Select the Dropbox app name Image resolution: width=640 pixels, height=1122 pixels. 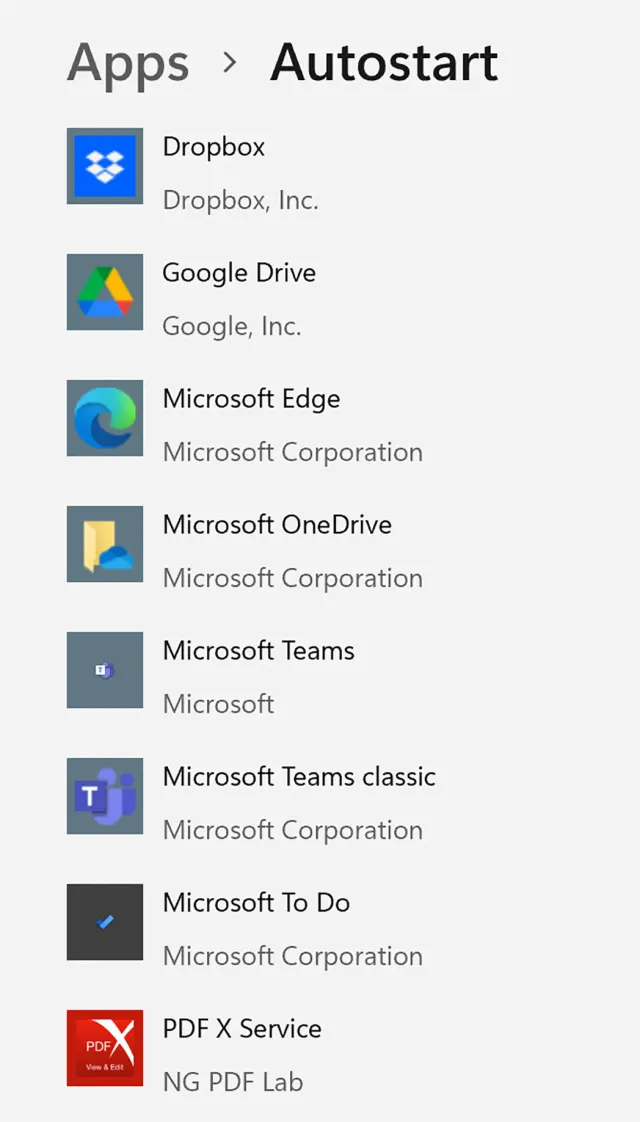click(214, 147)
